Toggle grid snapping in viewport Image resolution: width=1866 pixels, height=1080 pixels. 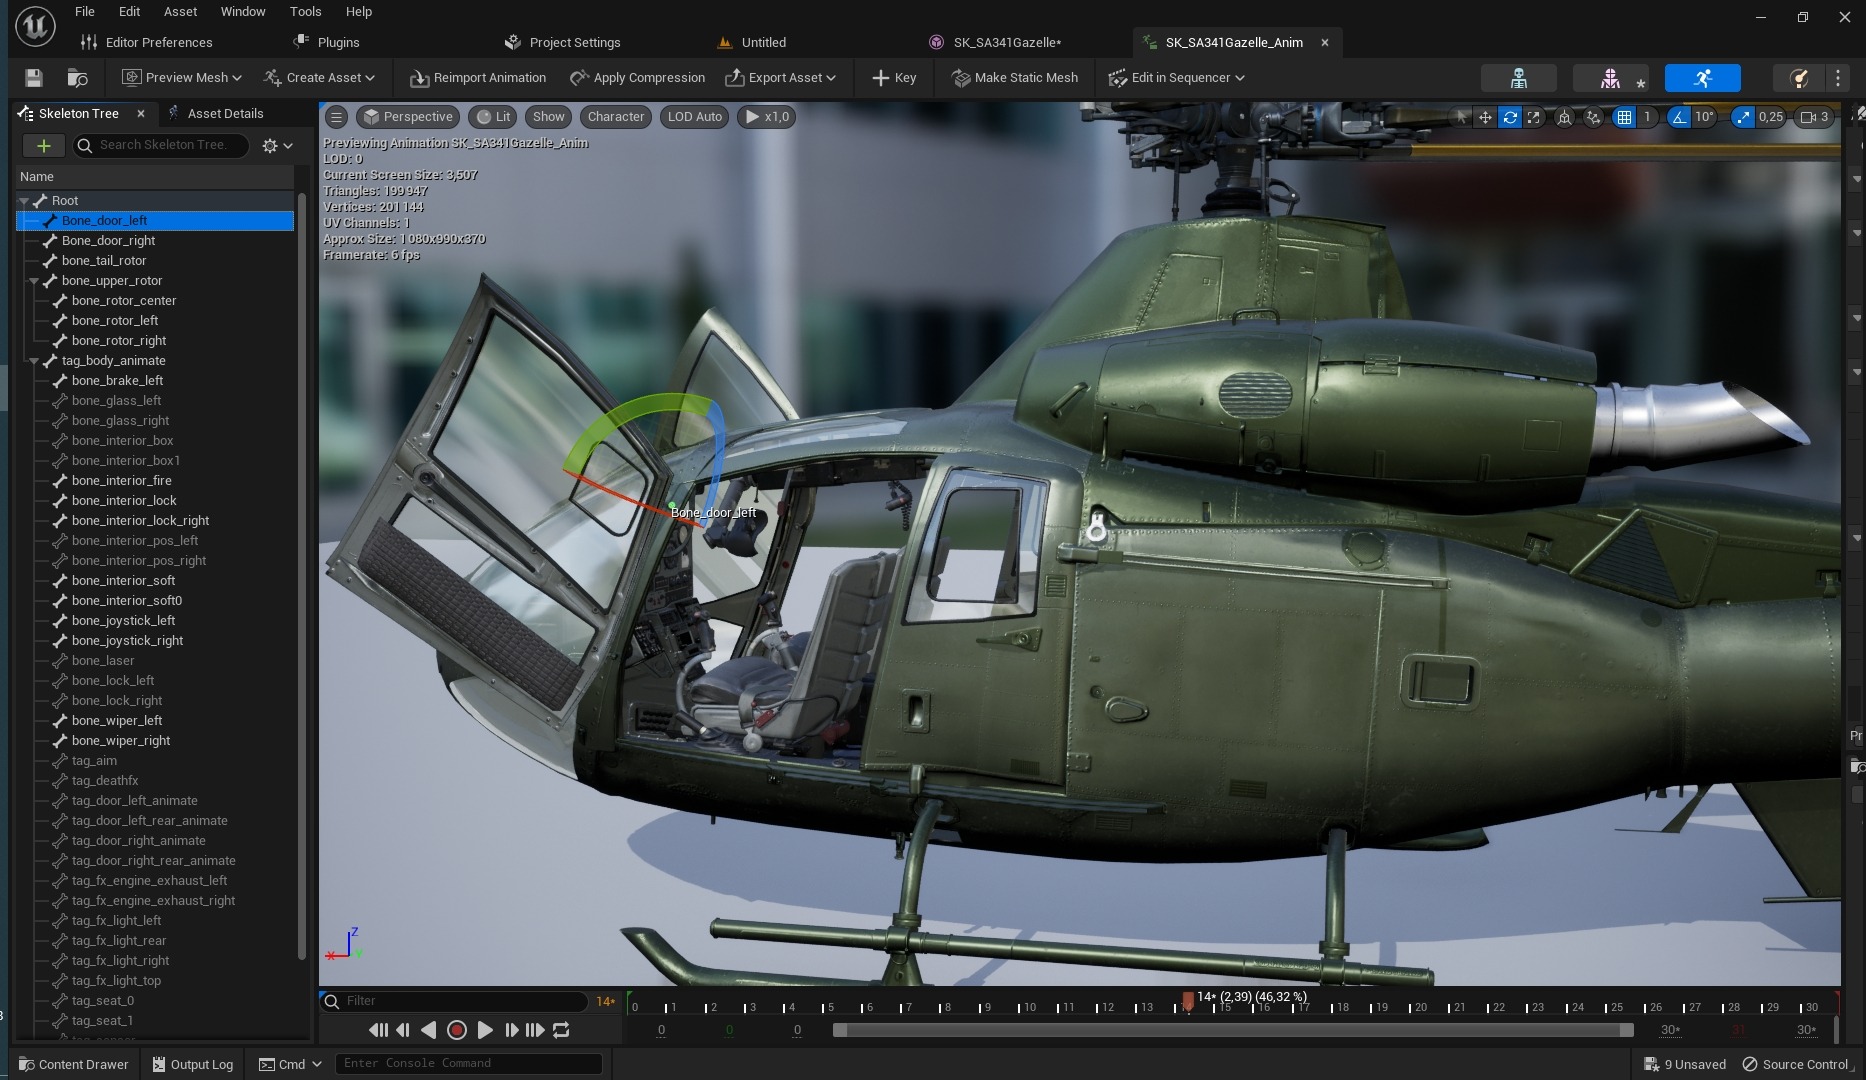click(x=1624, y=117)
